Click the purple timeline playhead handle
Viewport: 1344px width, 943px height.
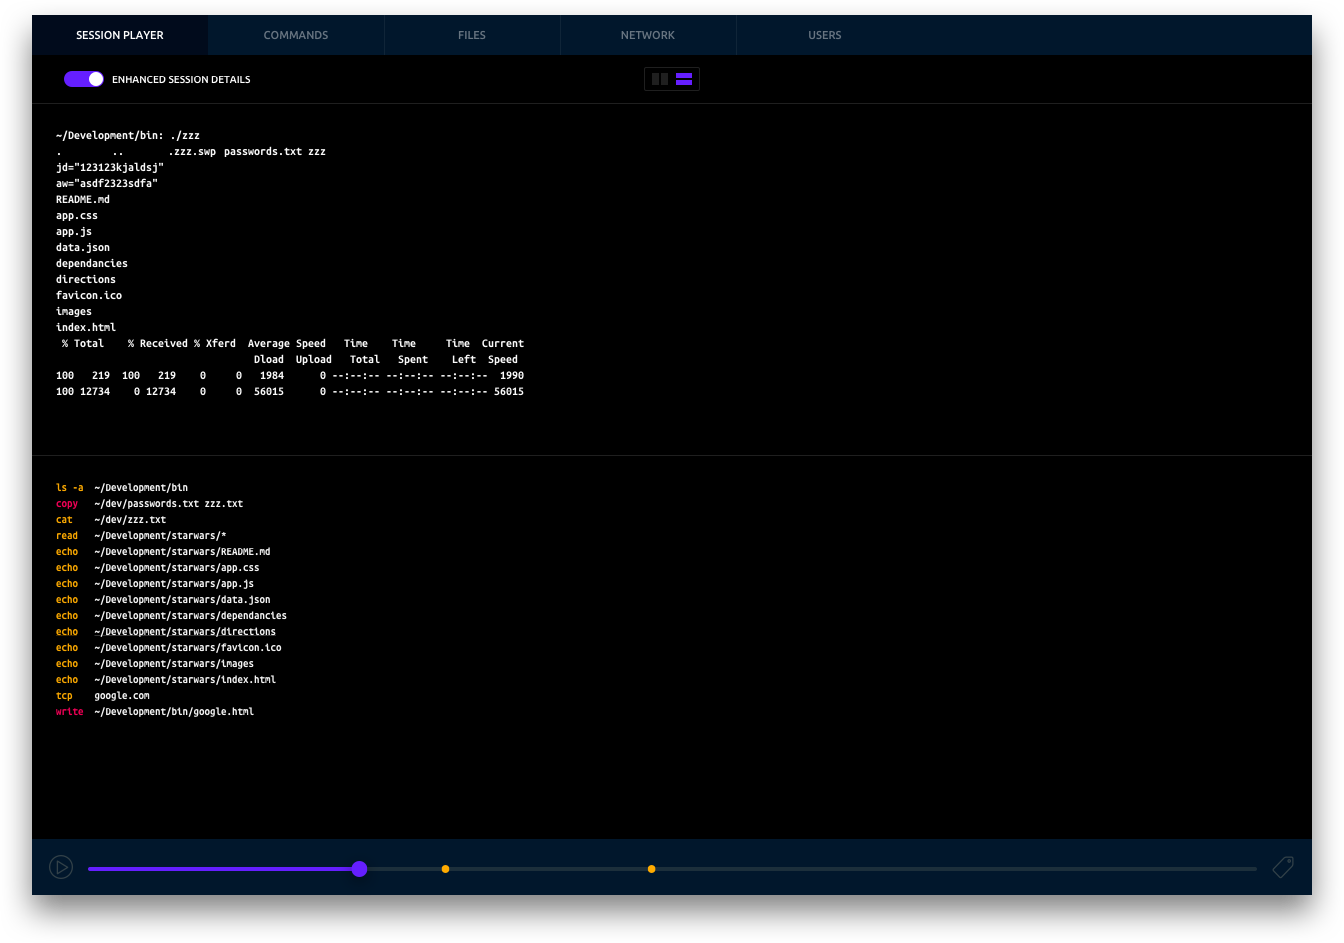[359, 869]
